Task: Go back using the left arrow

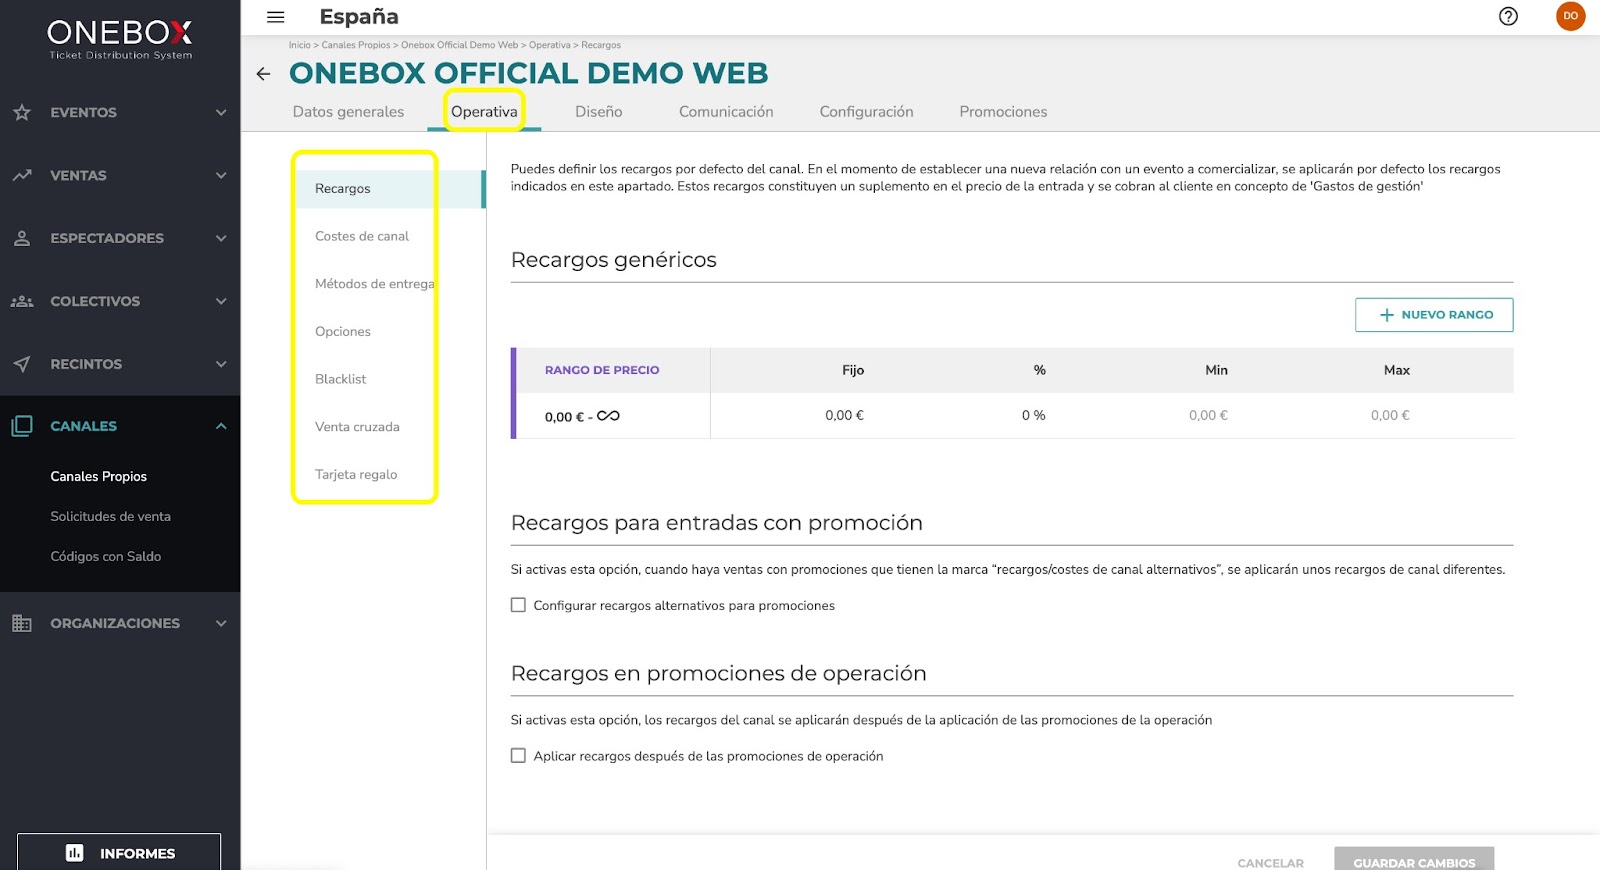Action: click(x=263, y=74)
